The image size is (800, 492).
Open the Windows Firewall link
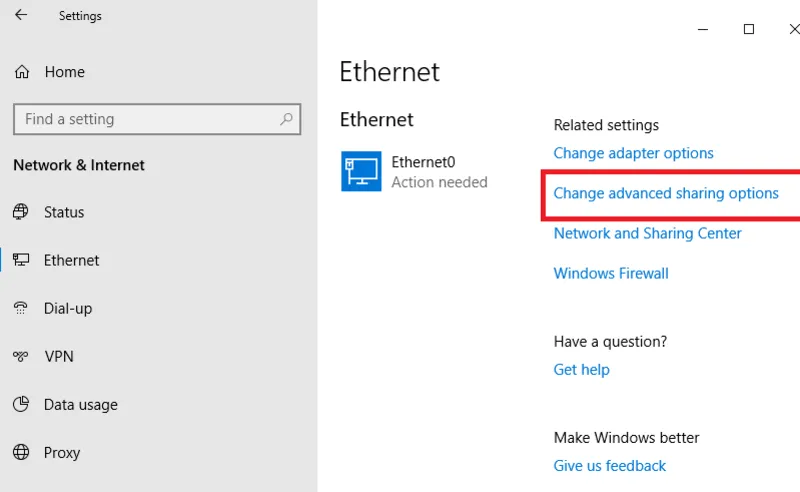tap(611, 273)
